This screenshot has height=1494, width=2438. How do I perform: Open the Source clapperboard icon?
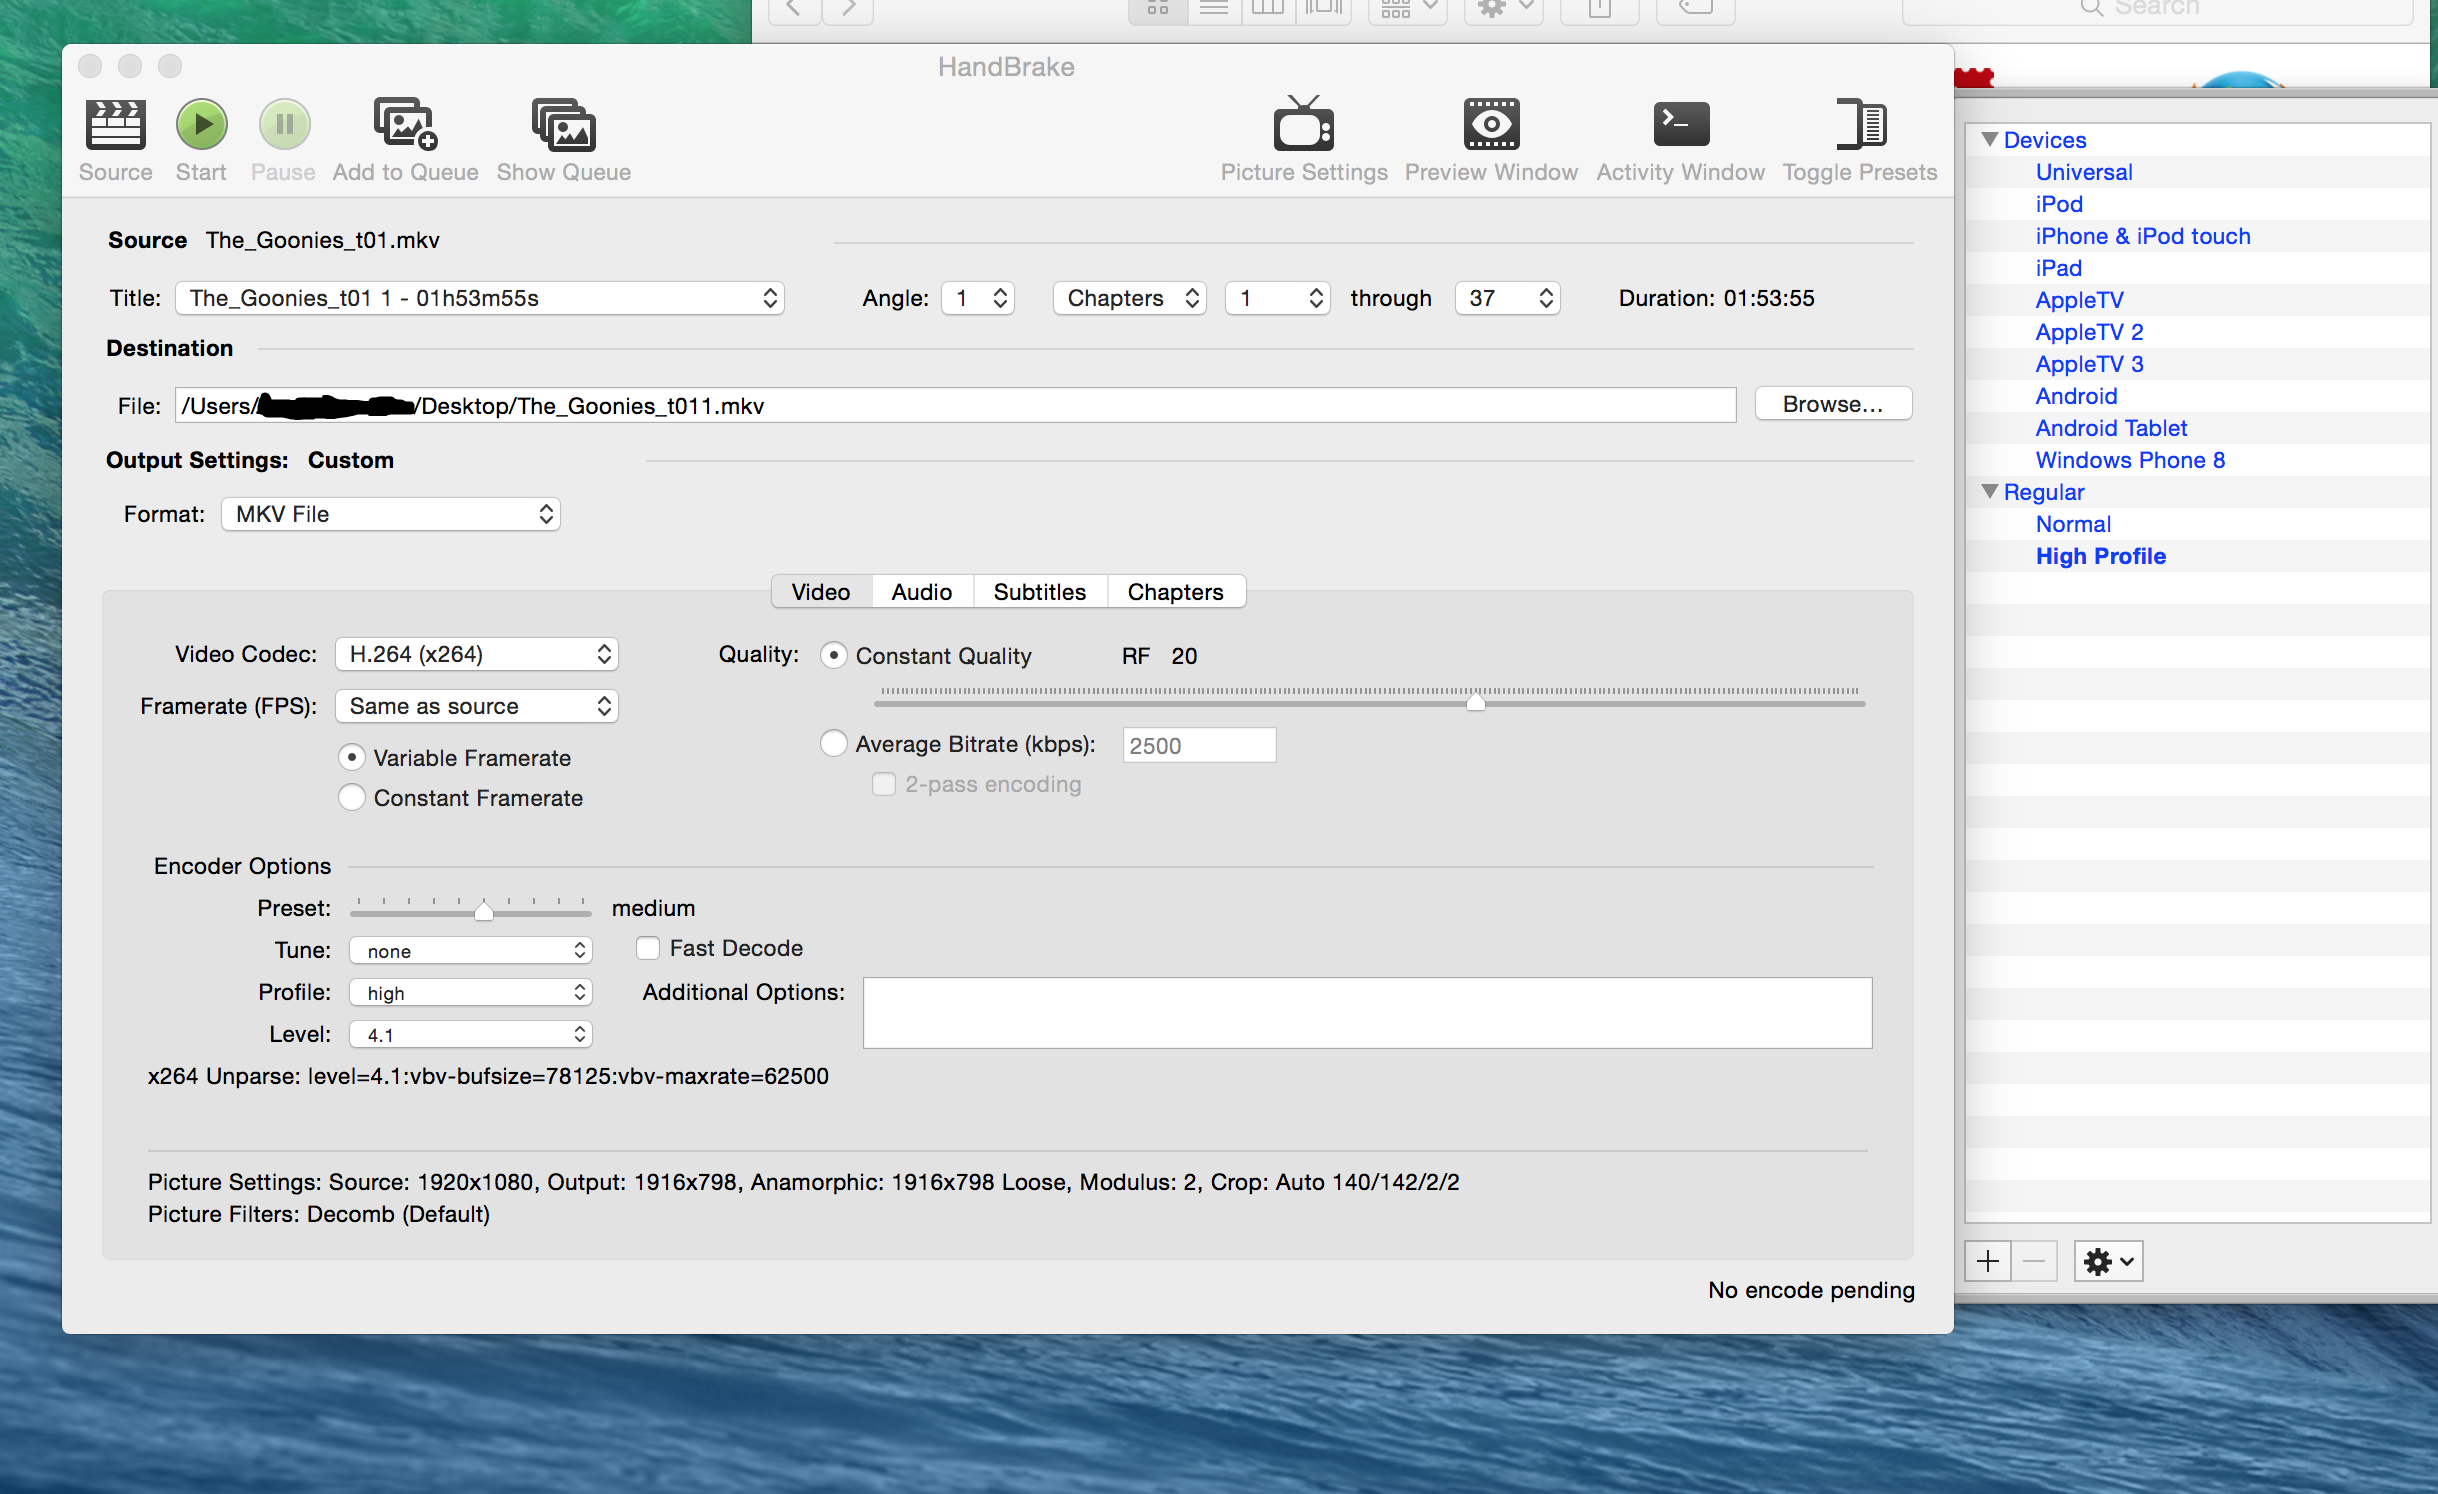tap(116, 125)
